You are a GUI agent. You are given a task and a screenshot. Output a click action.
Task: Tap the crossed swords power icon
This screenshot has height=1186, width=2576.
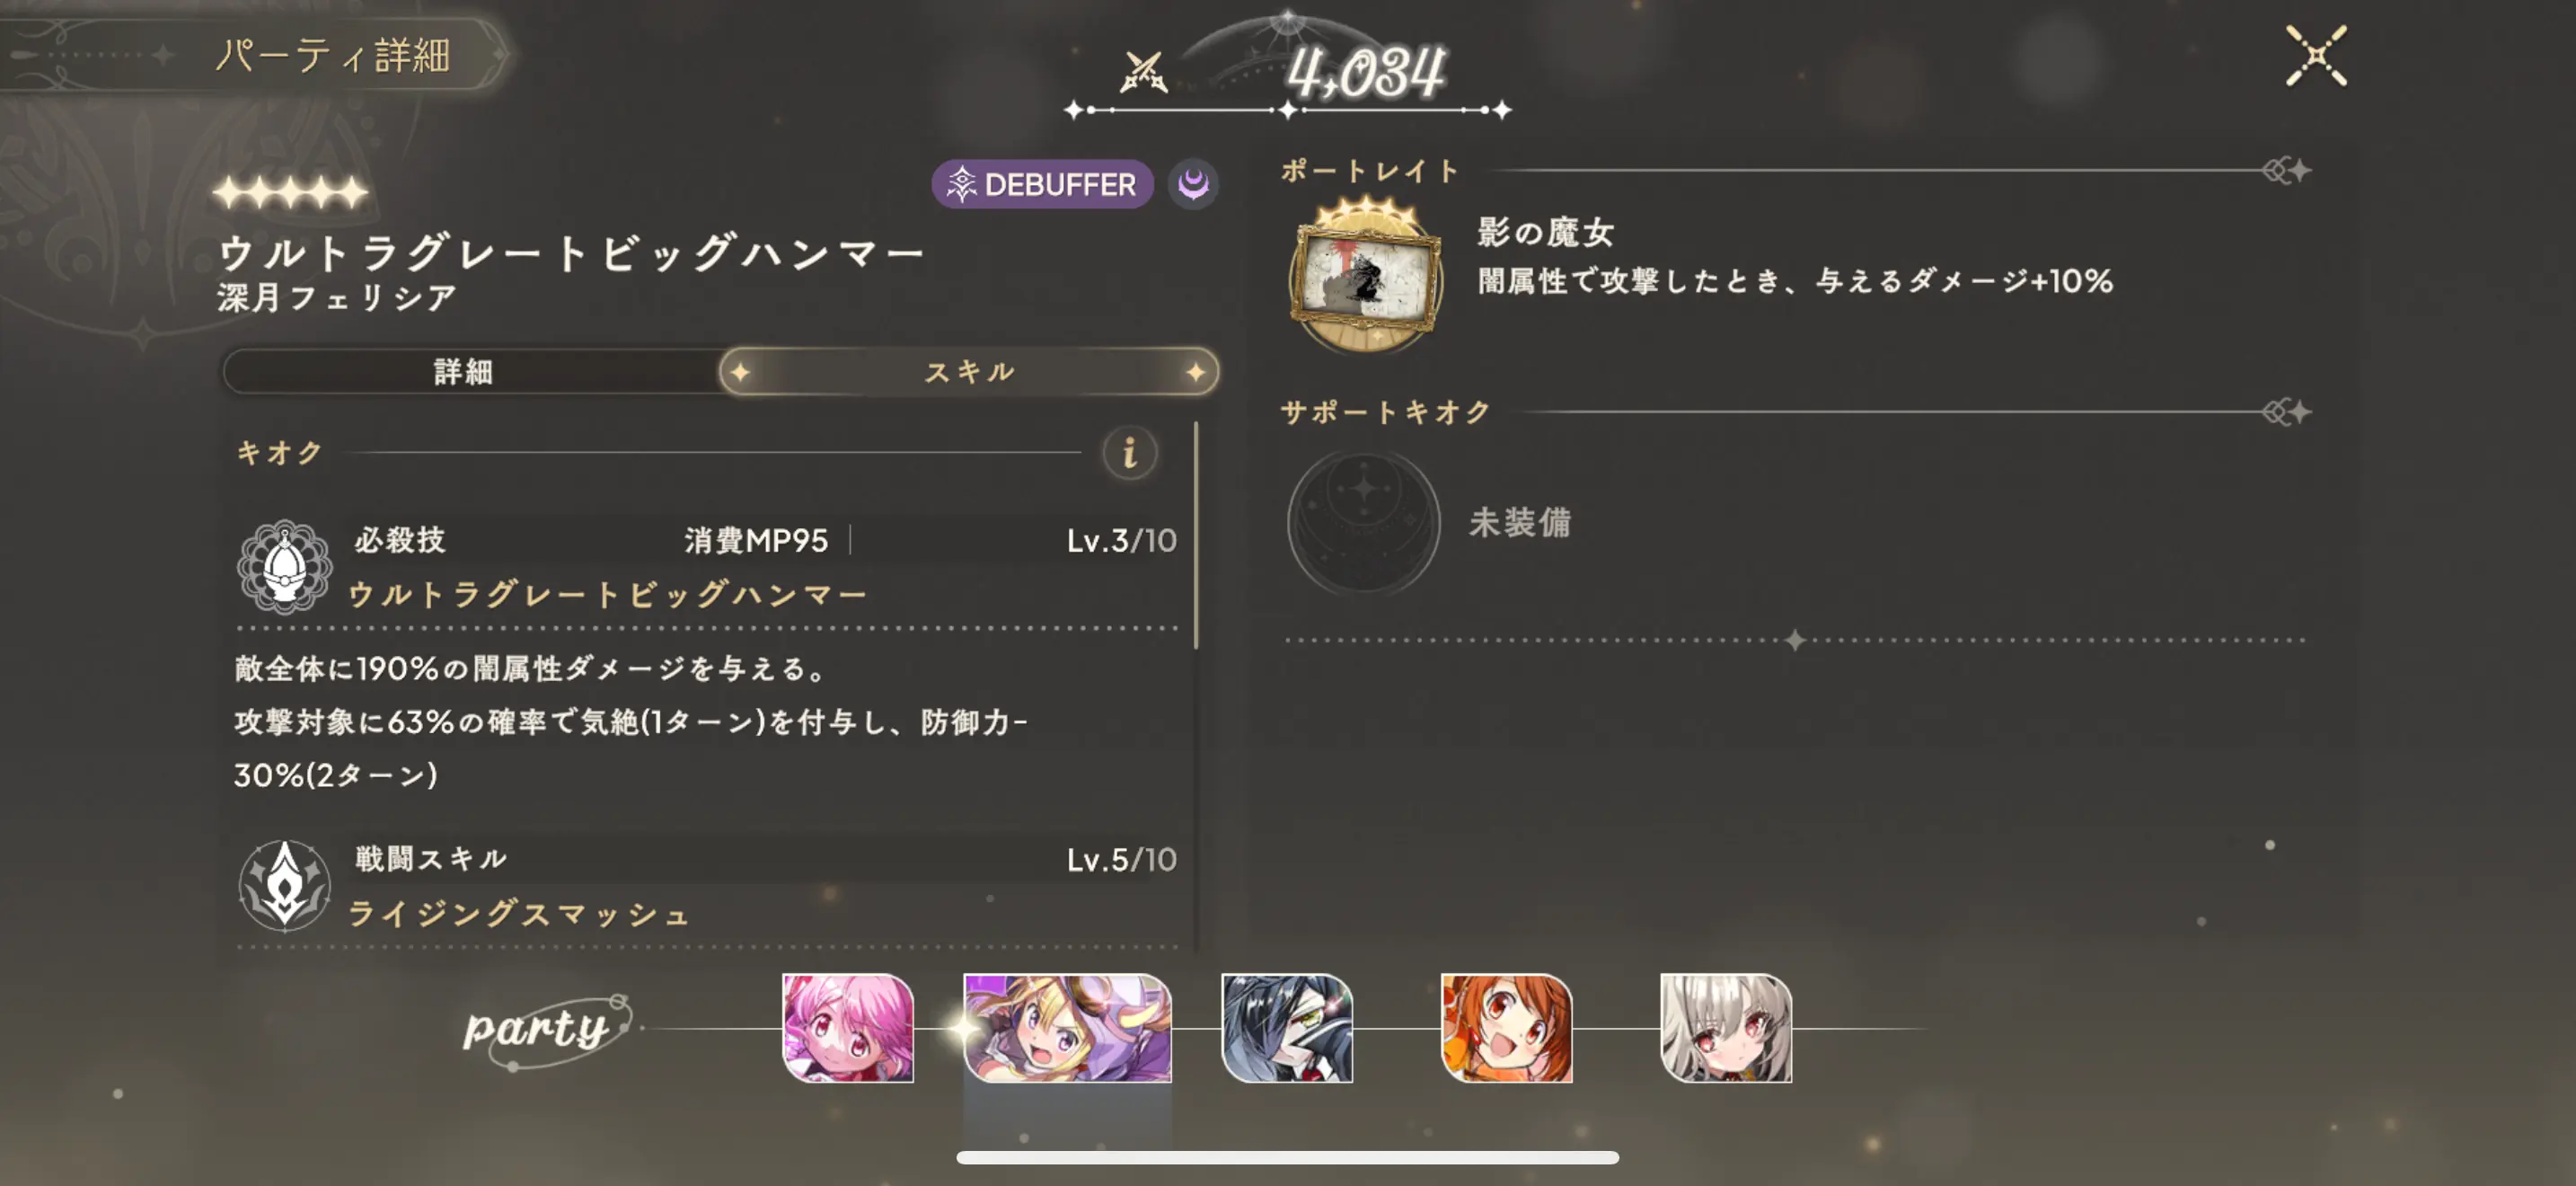[x=1144, y=71]
